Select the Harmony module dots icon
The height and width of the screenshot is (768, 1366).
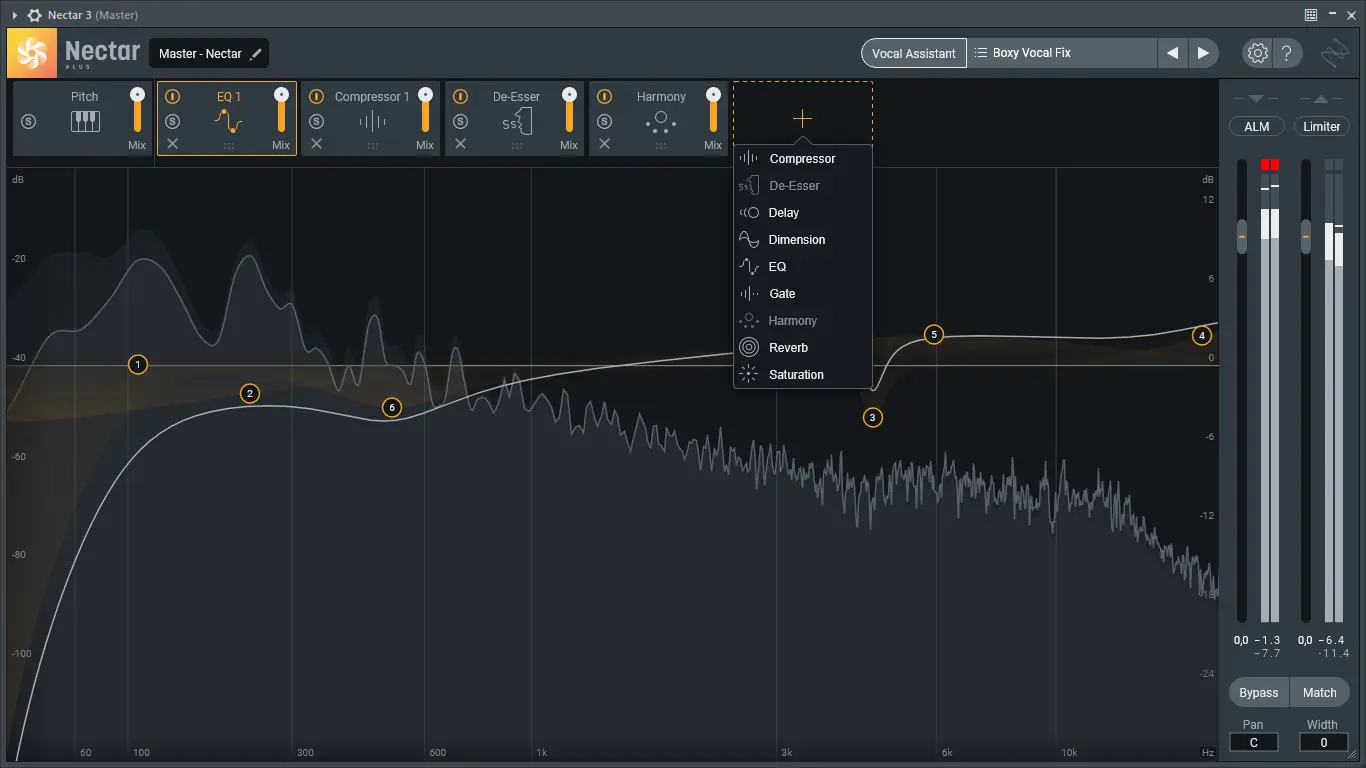click(x=661, y=122)
